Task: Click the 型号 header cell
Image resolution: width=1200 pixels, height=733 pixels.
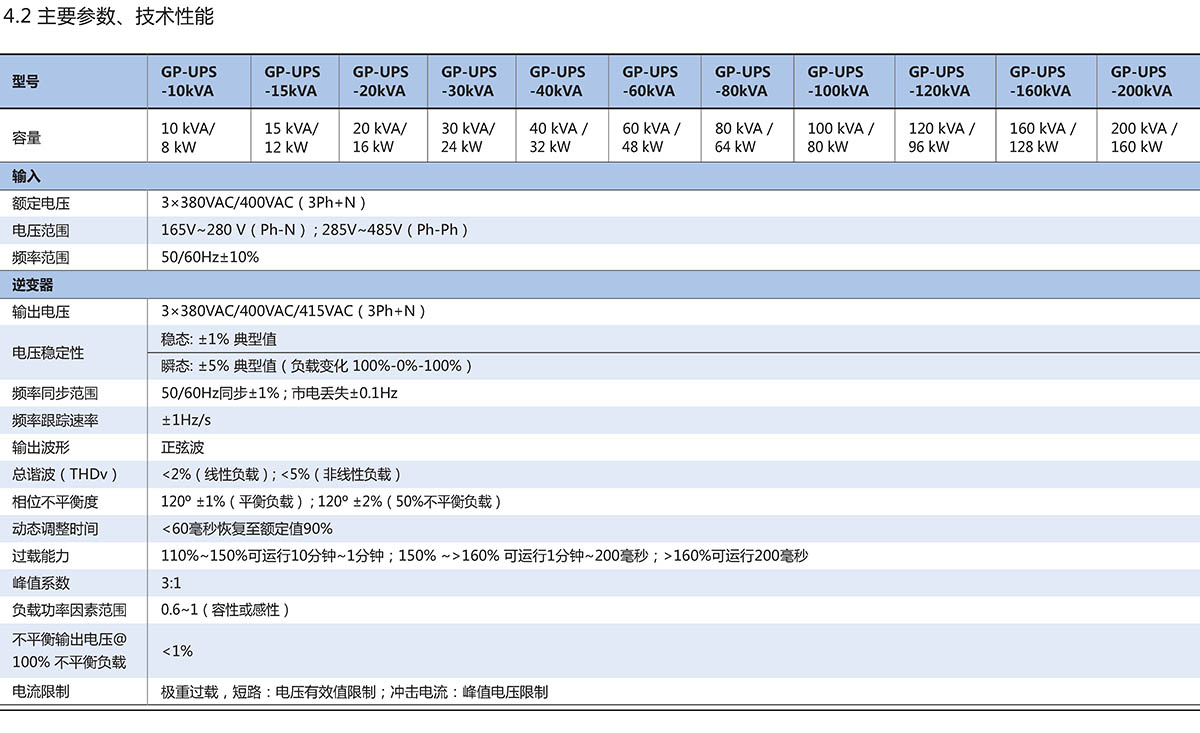Action: (x=26, y=82)
